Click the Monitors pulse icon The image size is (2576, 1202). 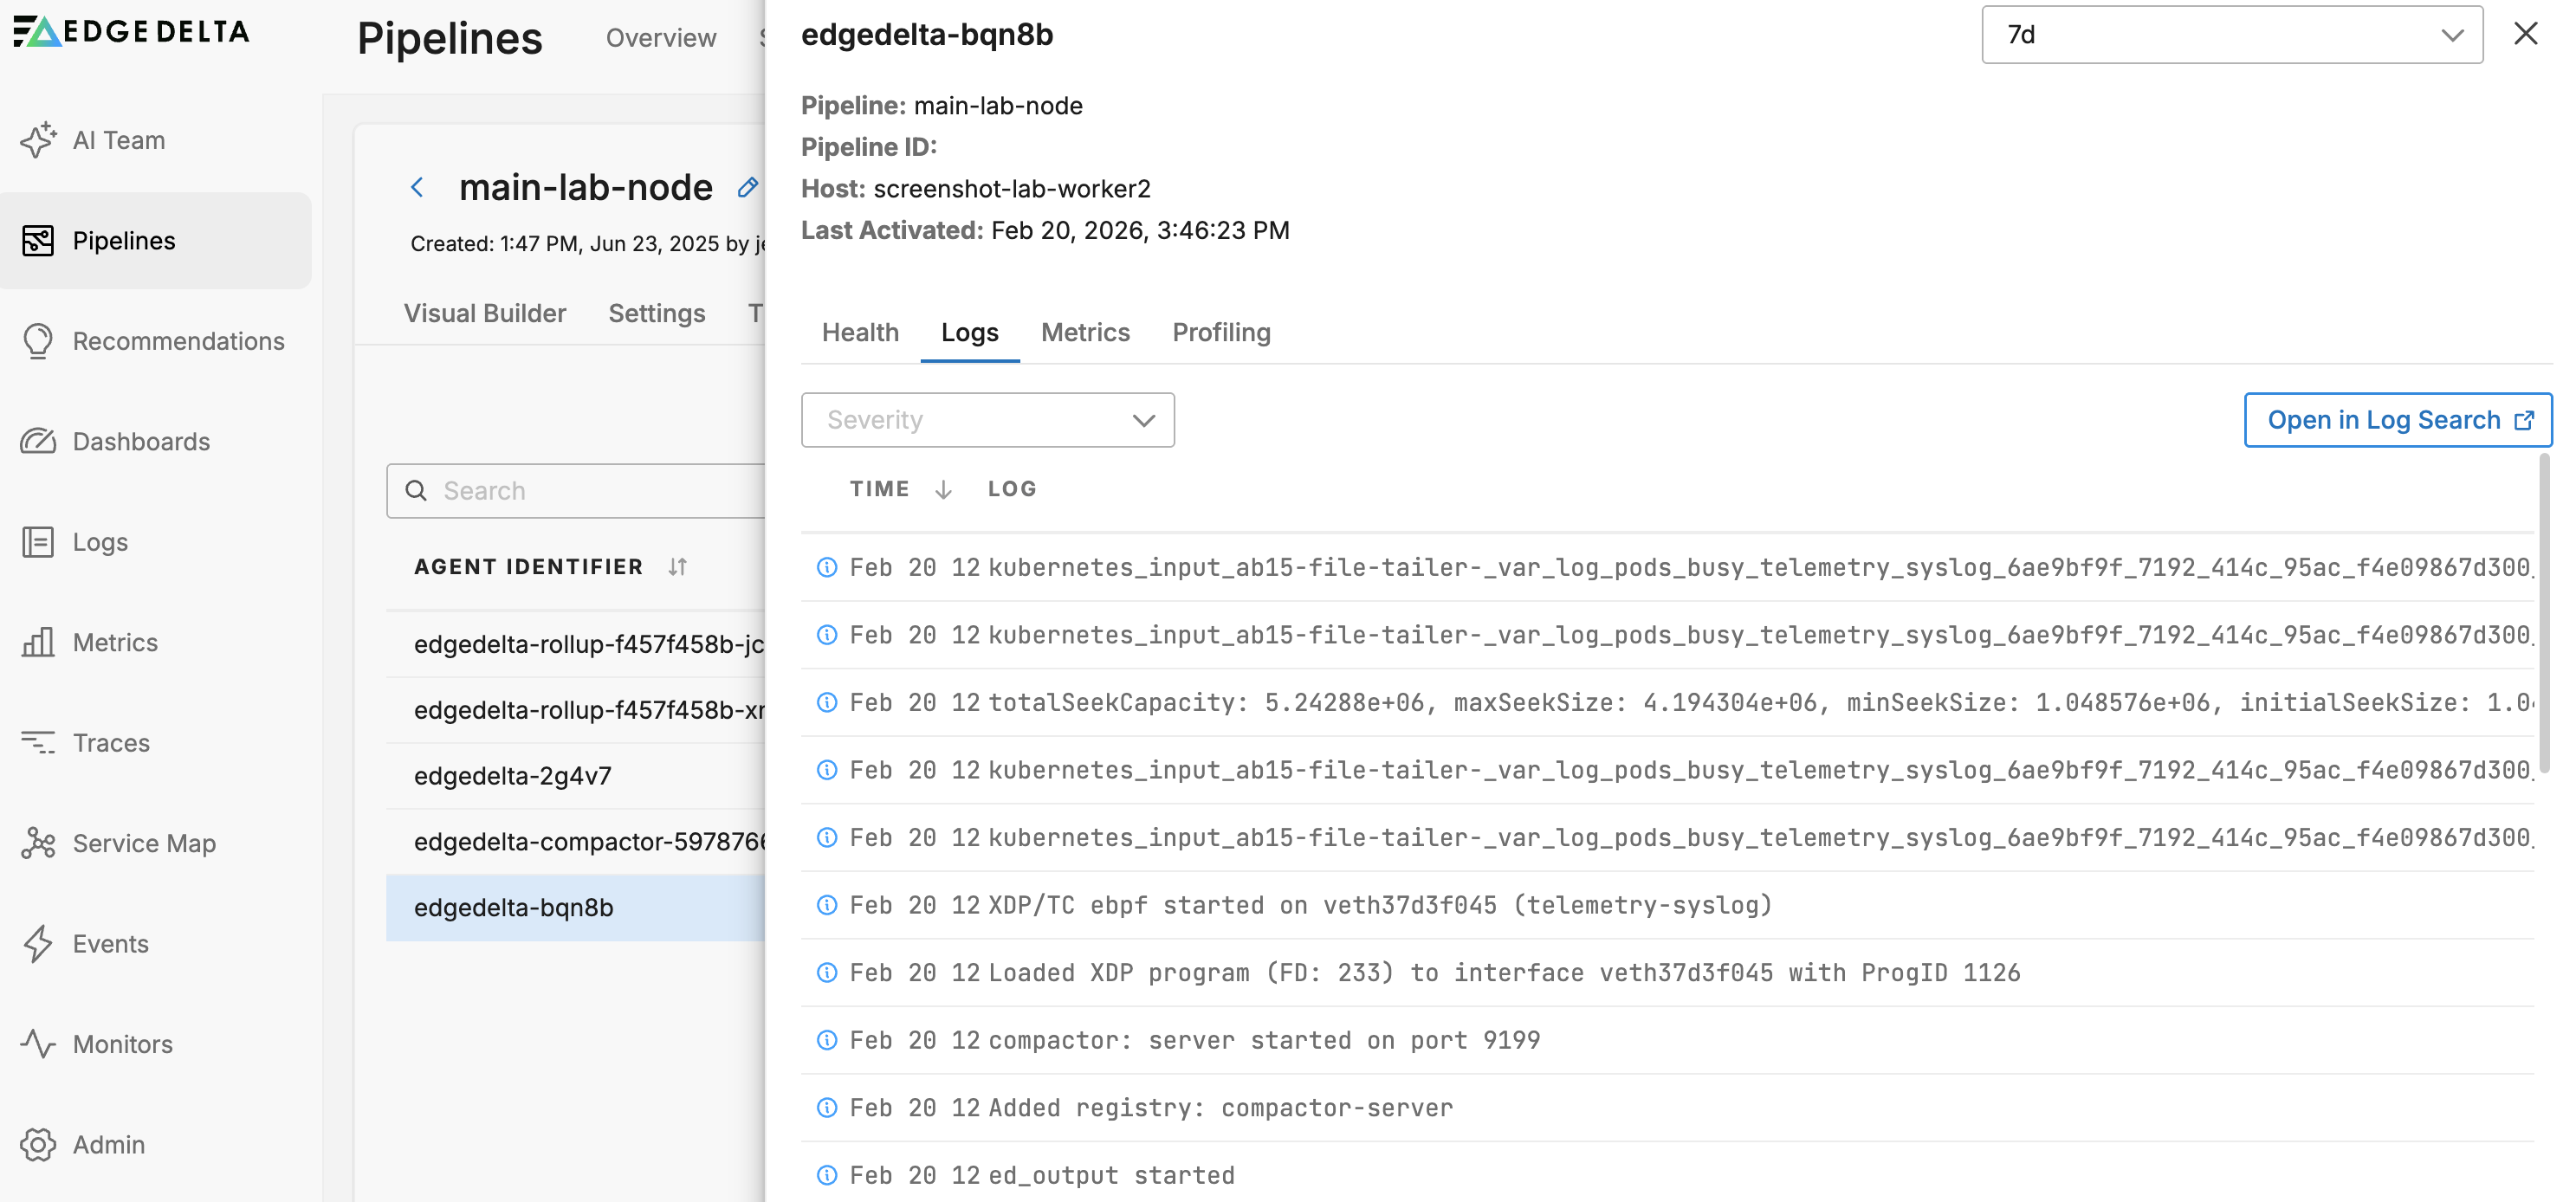point(38,1043)
